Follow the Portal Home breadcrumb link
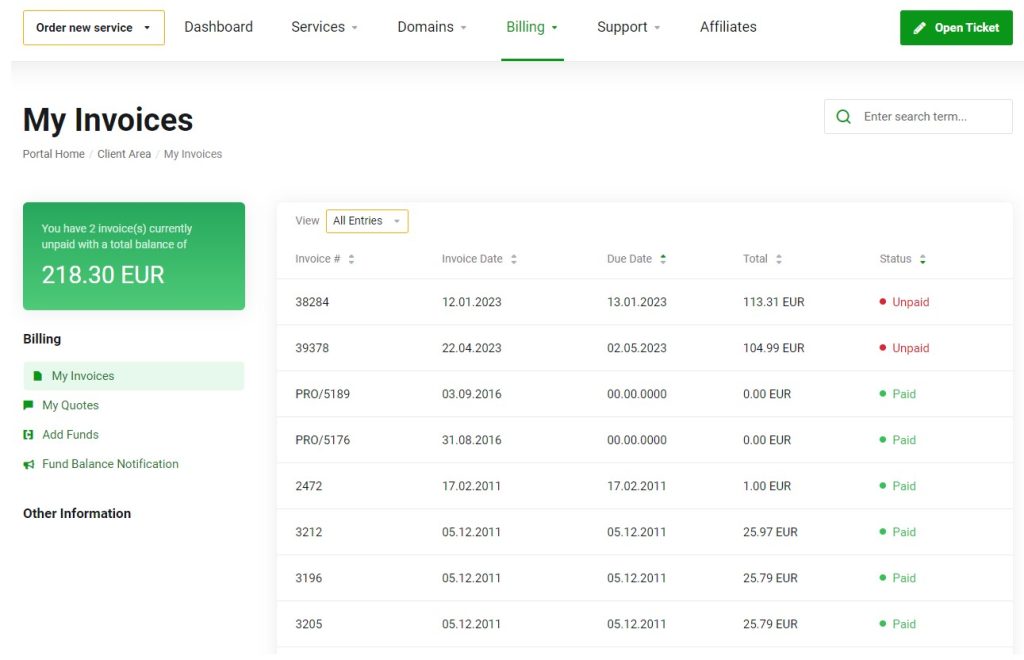1024x660 pixels. (x=53, y=153)
